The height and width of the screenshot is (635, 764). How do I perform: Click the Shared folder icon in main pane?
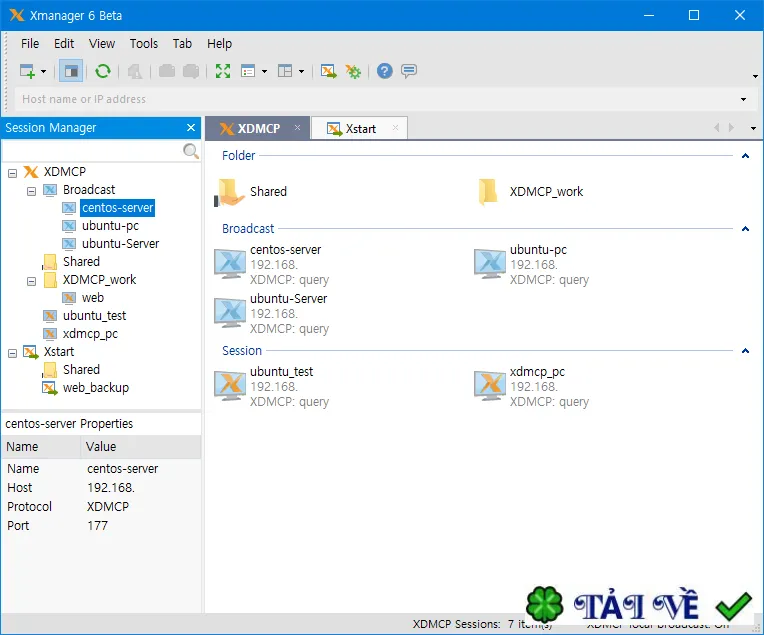tap(229, 192)
